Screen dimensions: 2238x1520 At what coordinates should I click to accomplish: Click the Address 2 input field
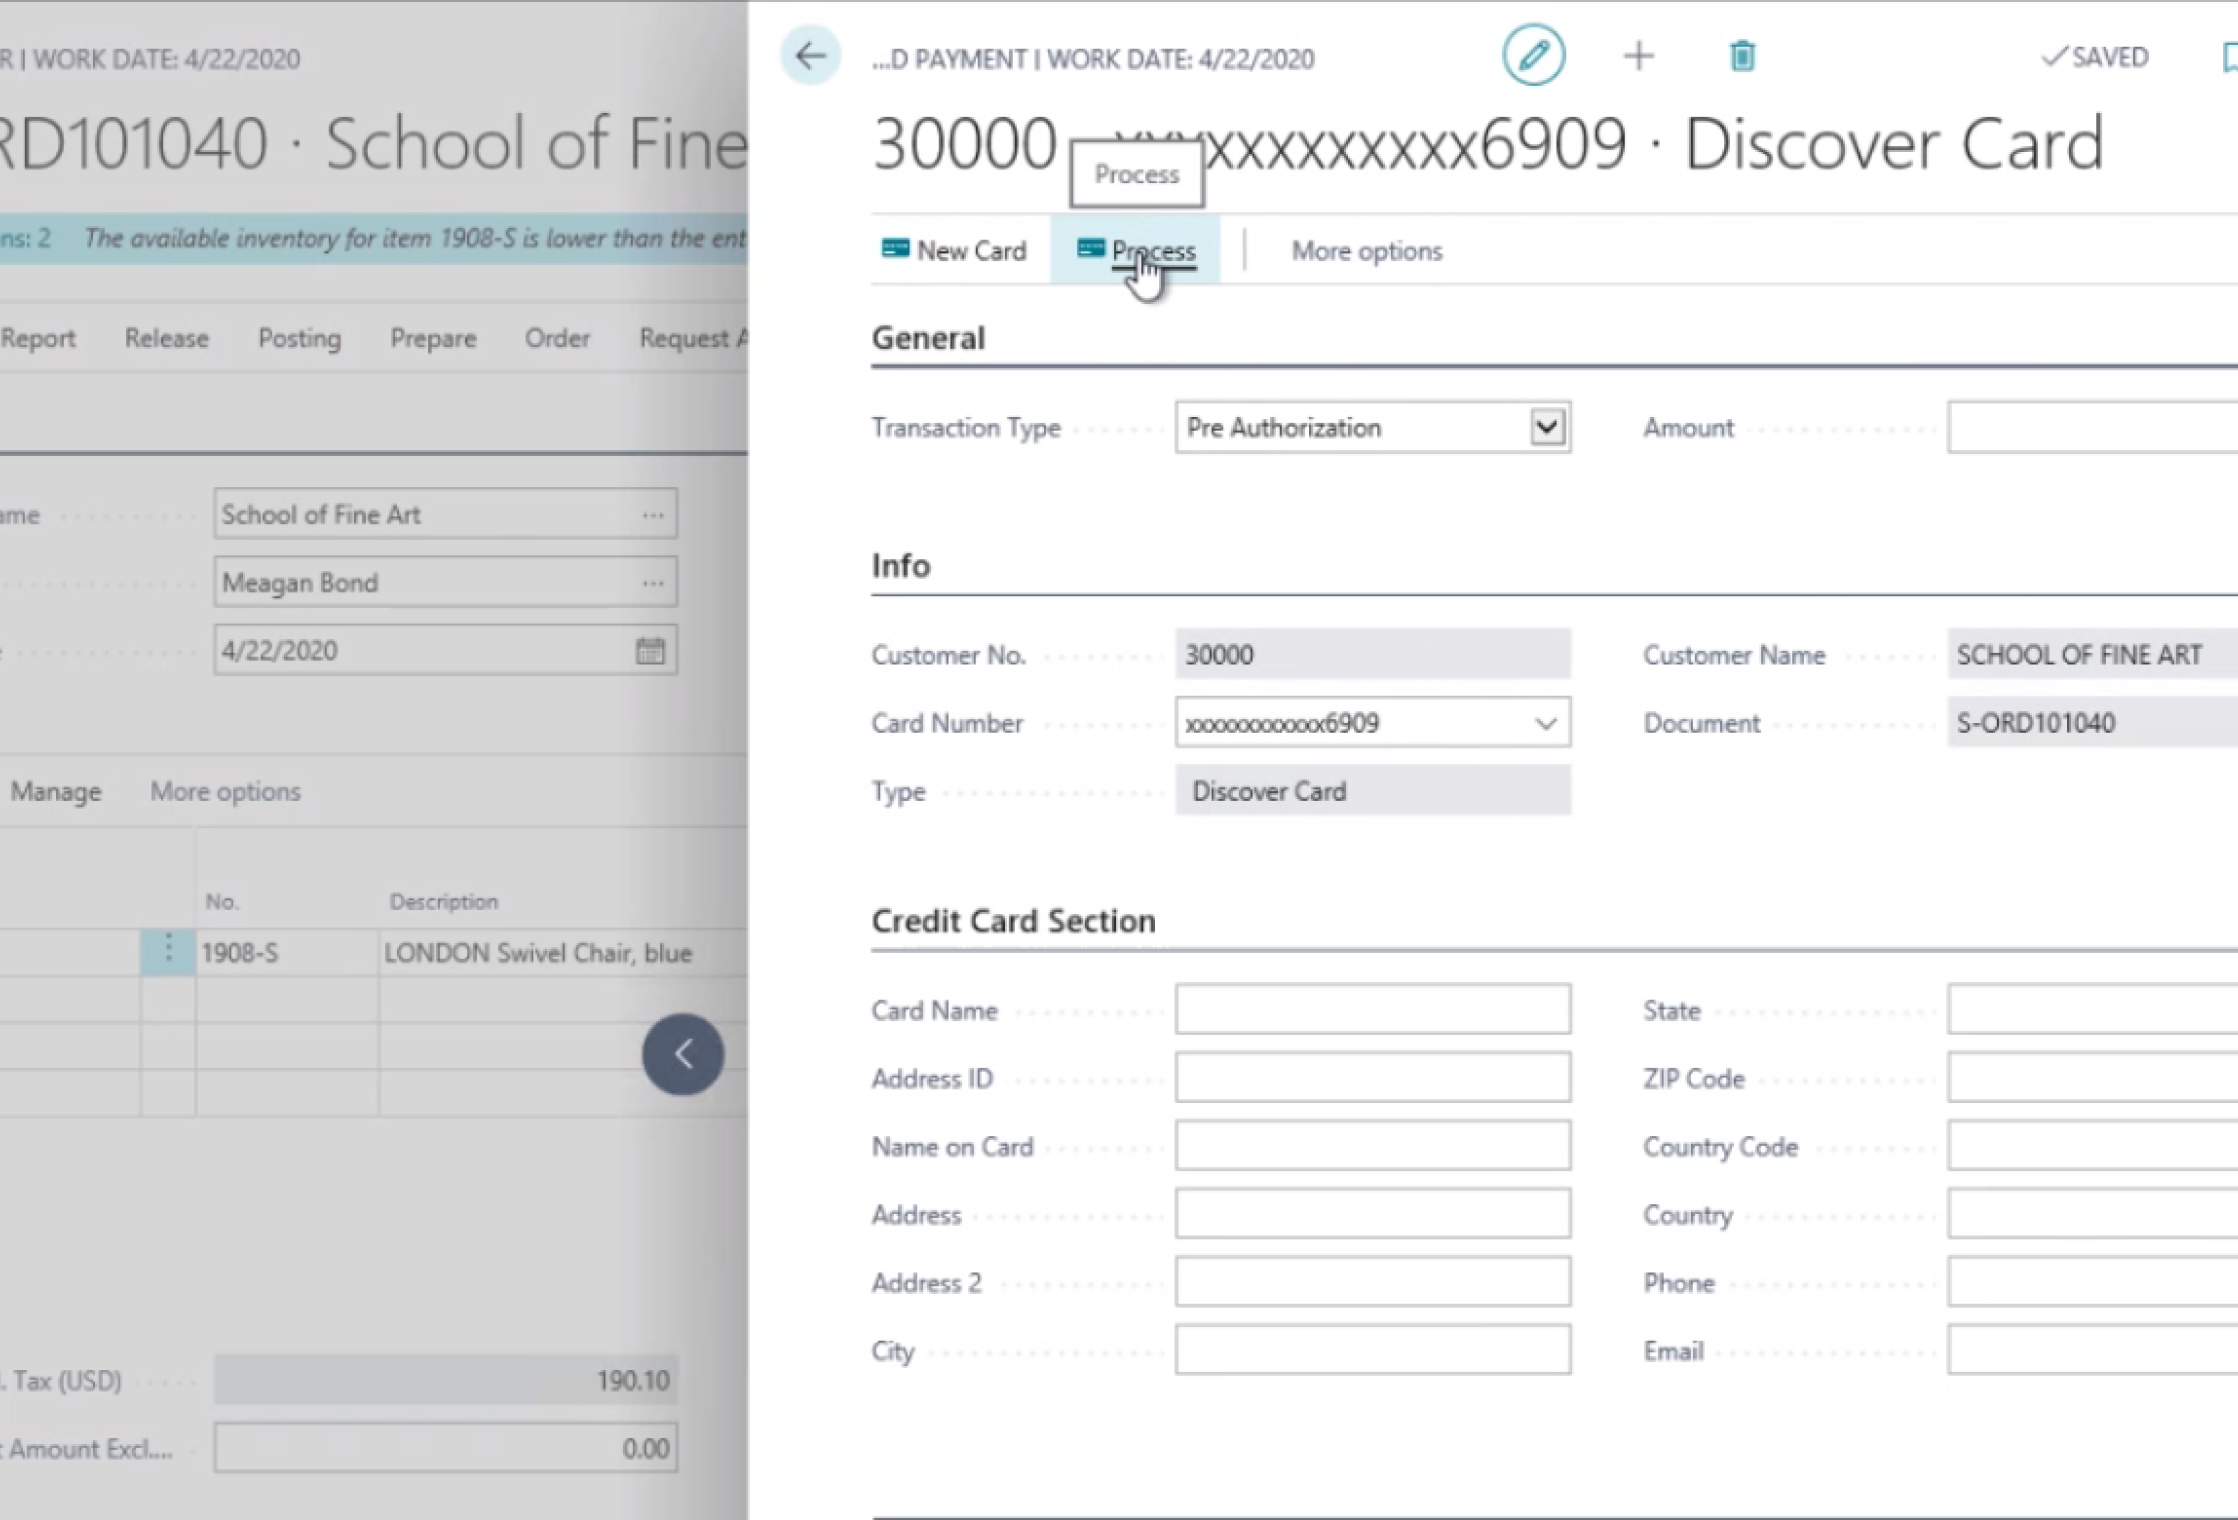pos(1373,1281)
